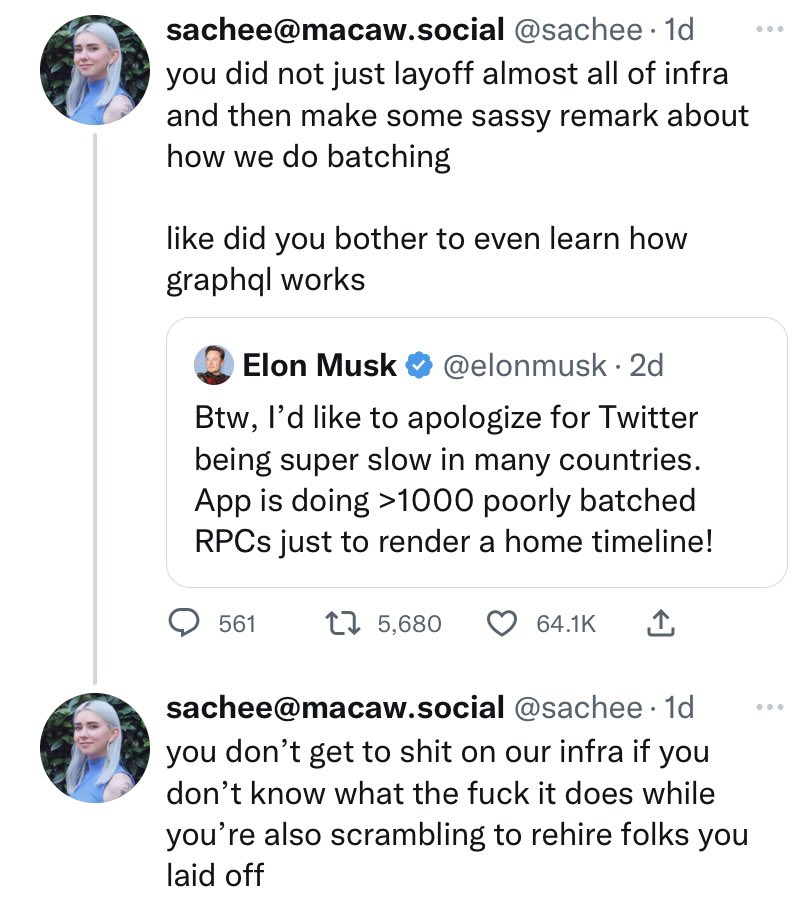The image size is (800, 902).
Task: Click sachee@macaw.social name on the bottom tweet
Action: 334,708
